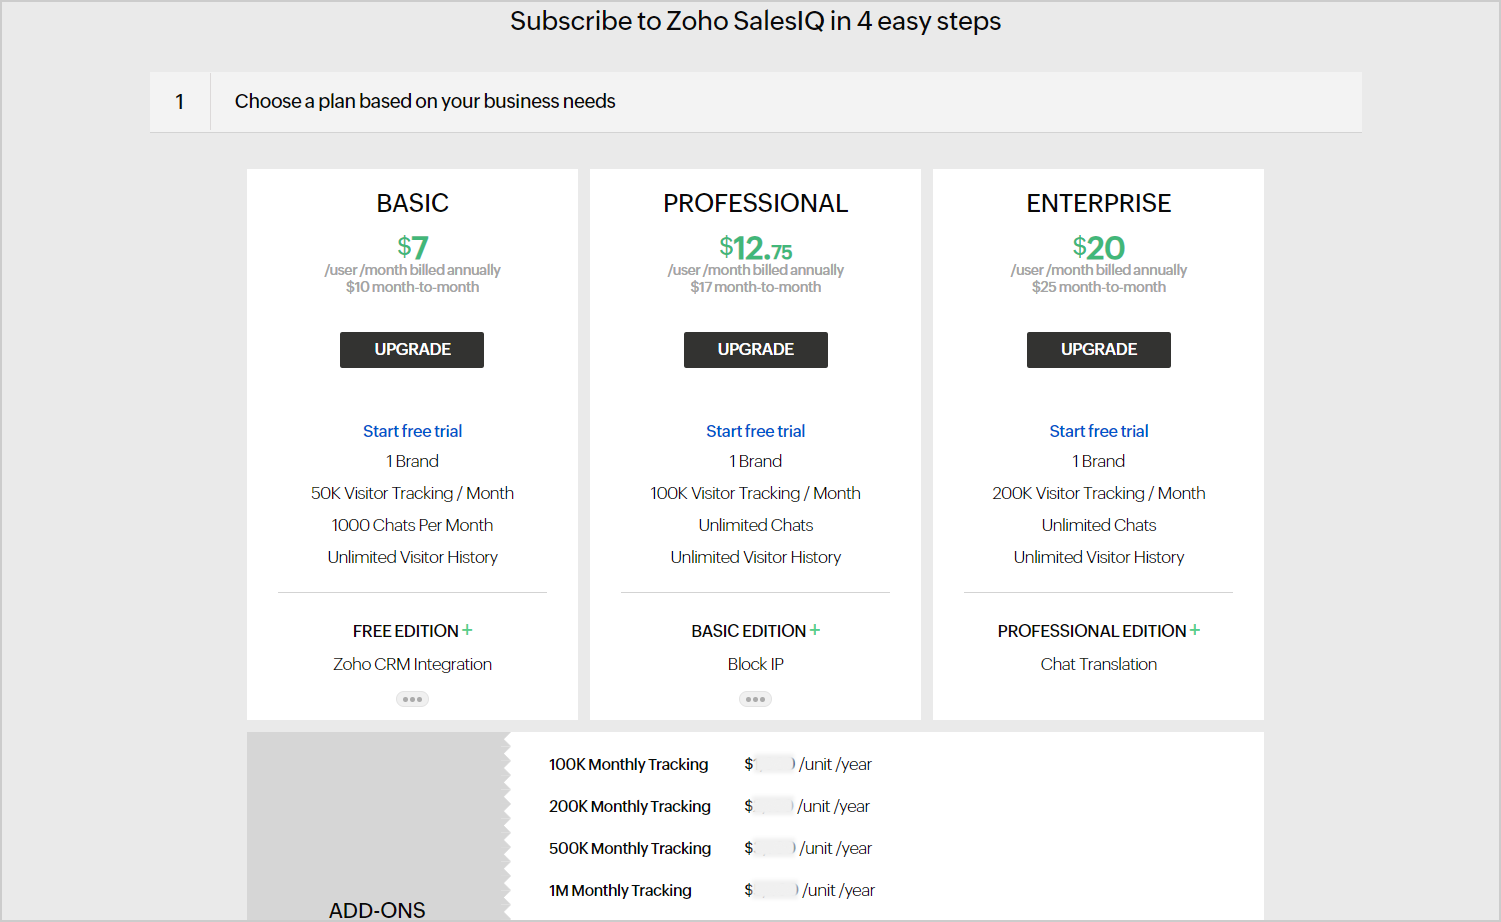This screenshot has width=1501, height=922.
Task: Click the 500K Monthly Tracking price field
Action: pyautogui.click(x=775, y=848)
